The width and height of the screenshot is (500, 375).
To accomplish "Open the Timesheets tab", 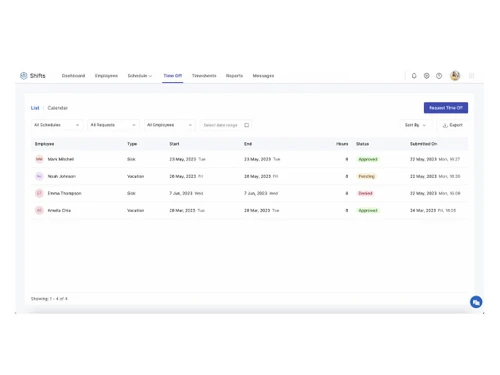I will coord(204,76).
